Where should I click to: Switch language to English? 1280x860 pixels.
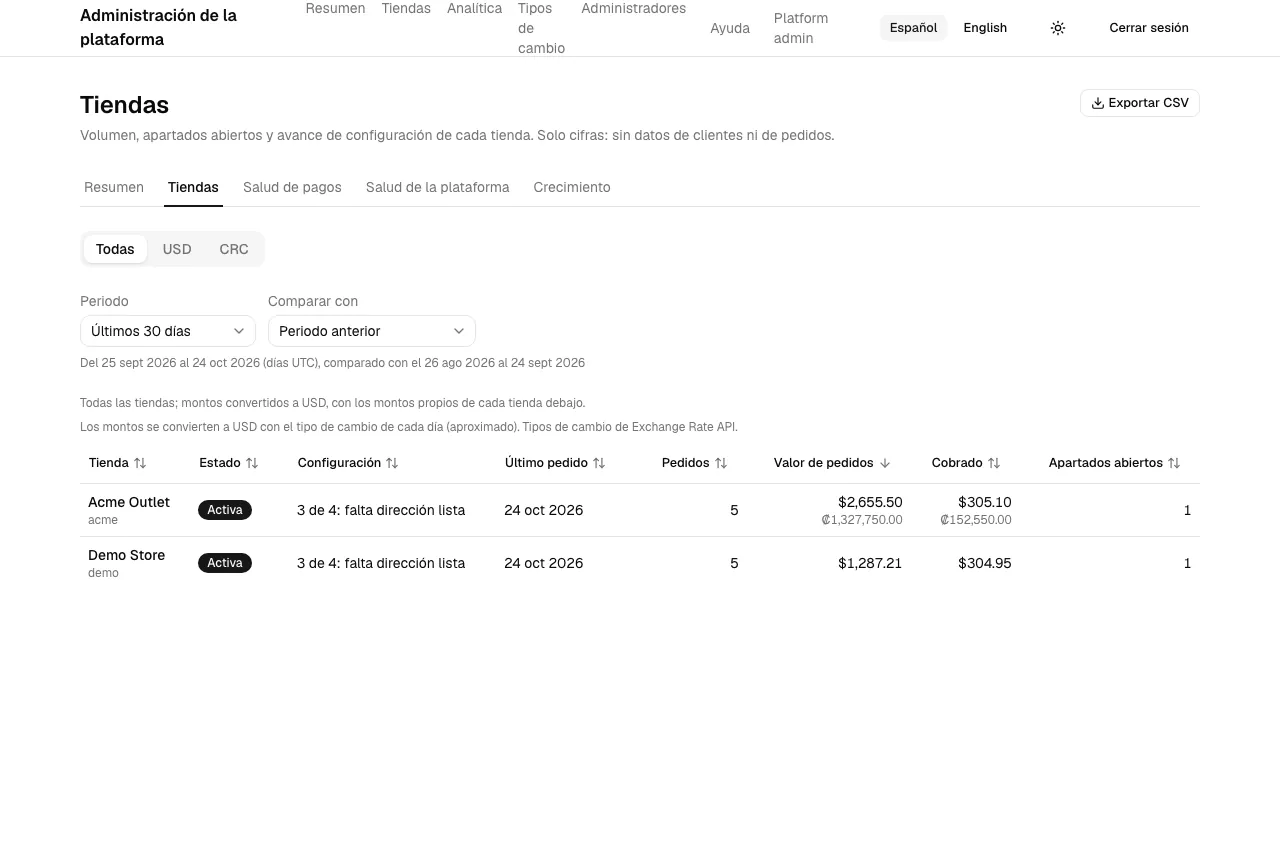pyautogui.click(x=985, y=28)
